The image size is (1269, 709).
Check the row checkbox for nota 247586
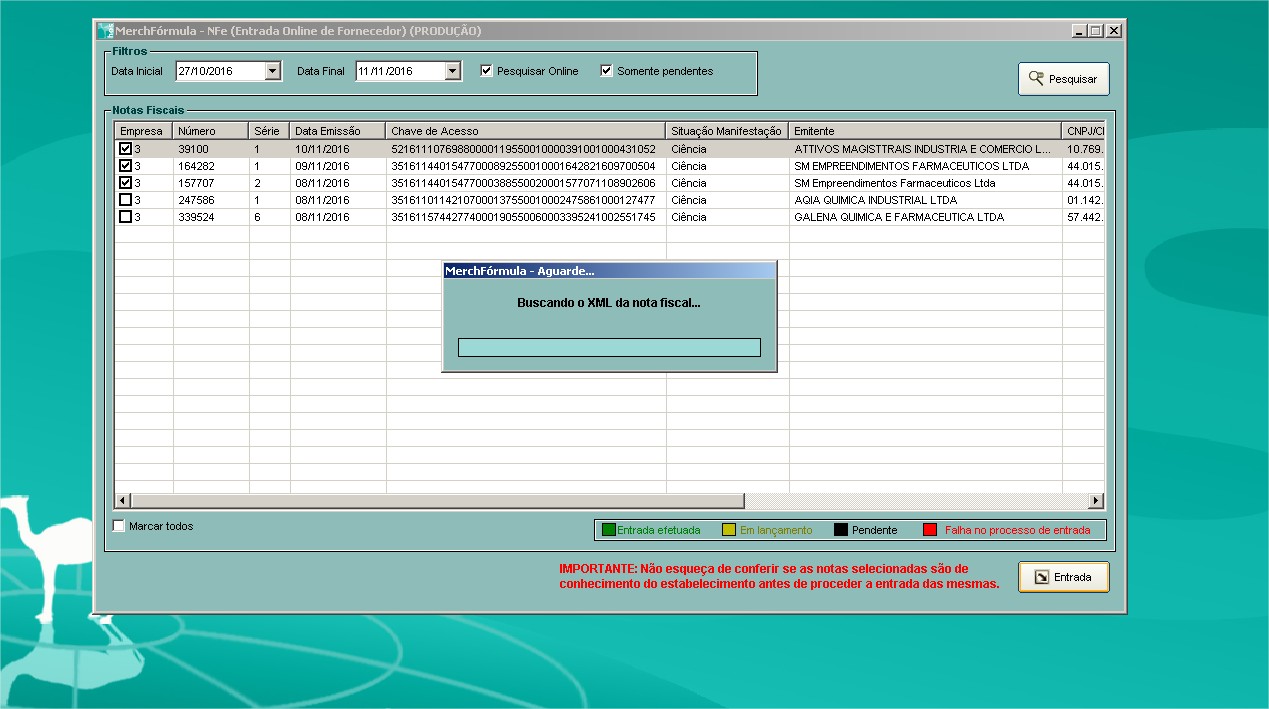125,200
